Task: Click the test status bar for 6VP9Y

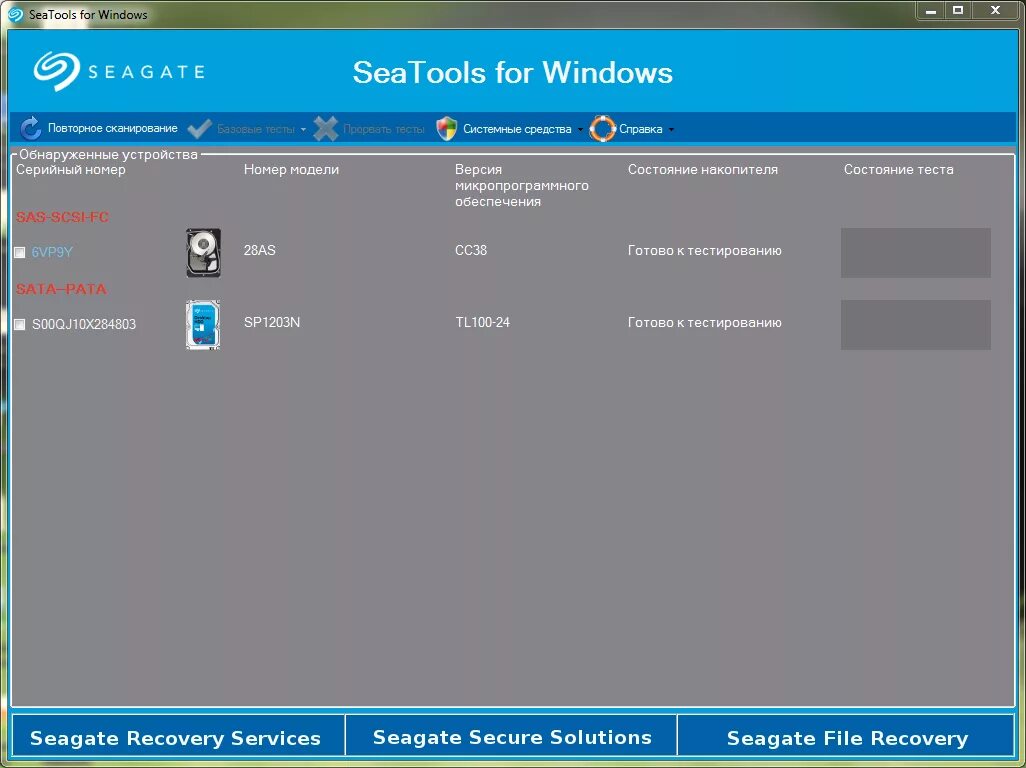Action: click(915, 253)
